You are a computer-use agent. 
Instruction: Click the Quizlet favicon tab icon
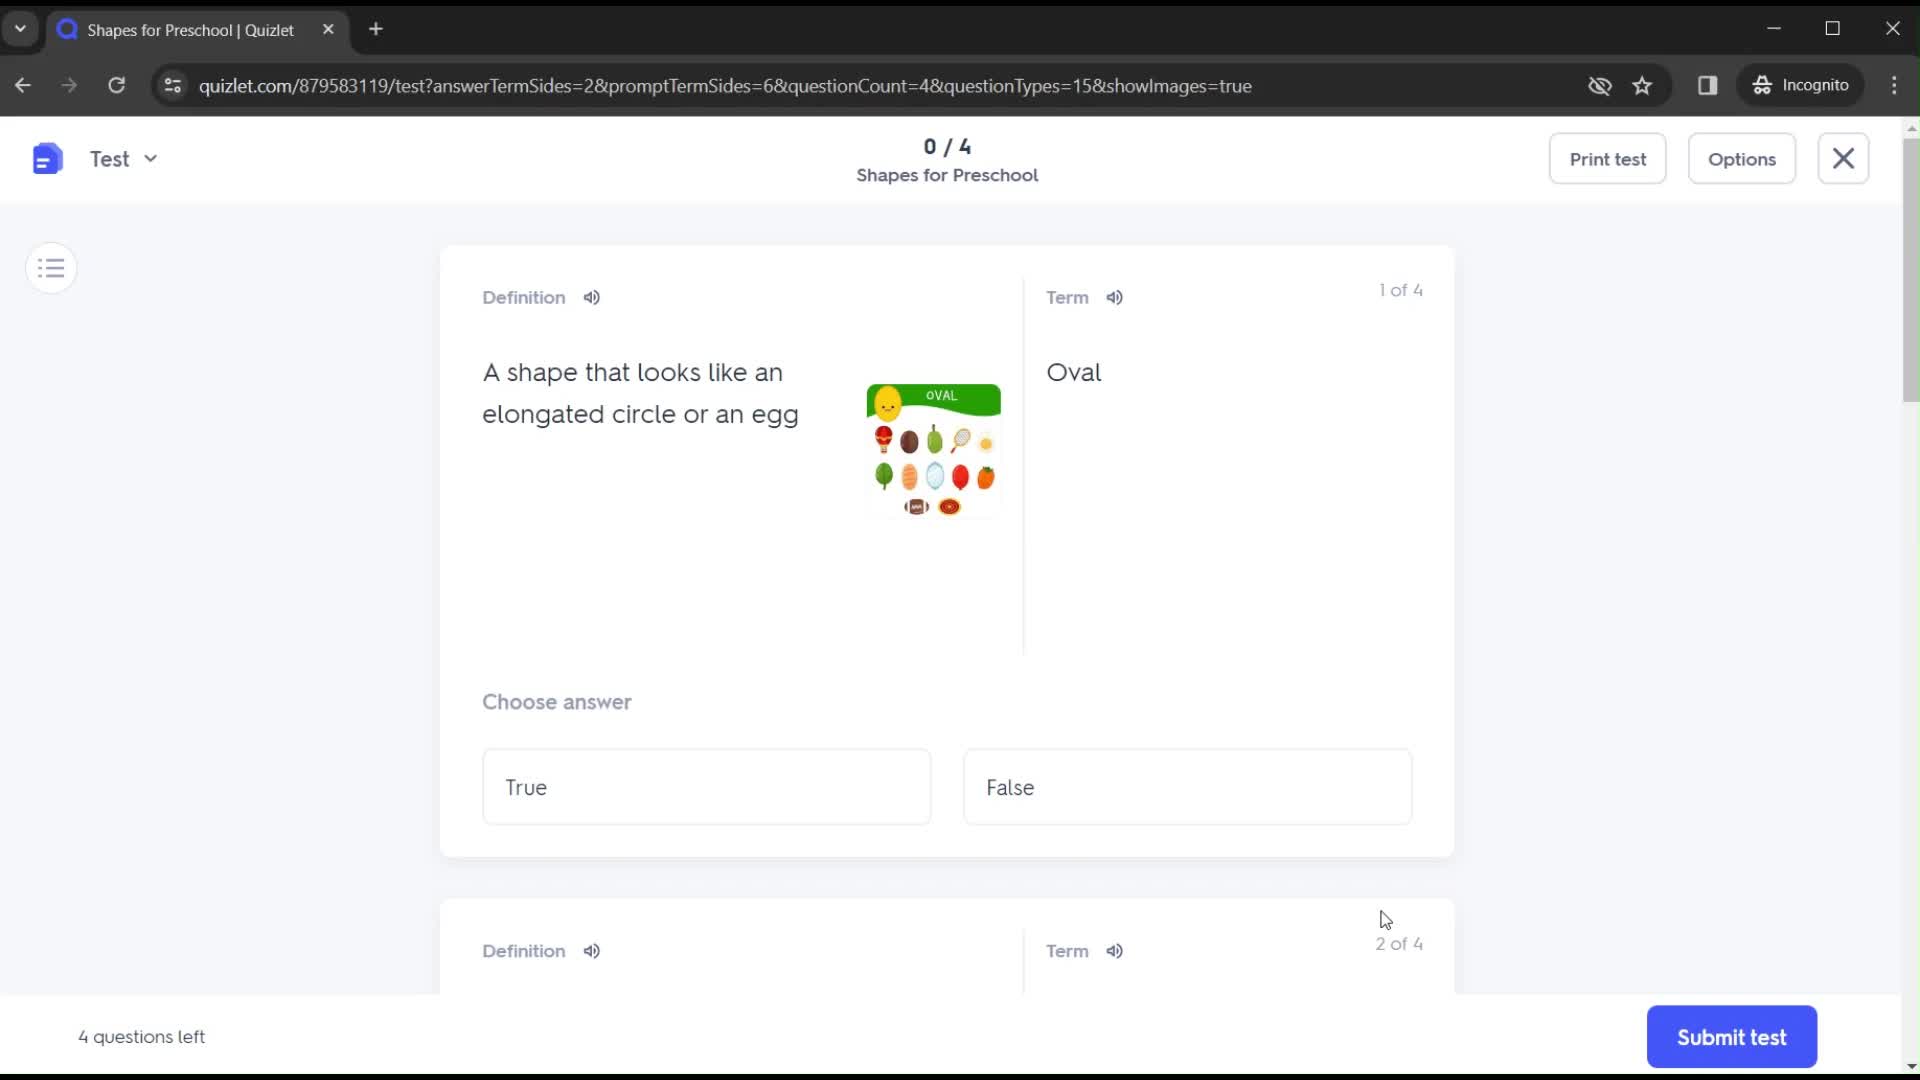coord(69,29)
